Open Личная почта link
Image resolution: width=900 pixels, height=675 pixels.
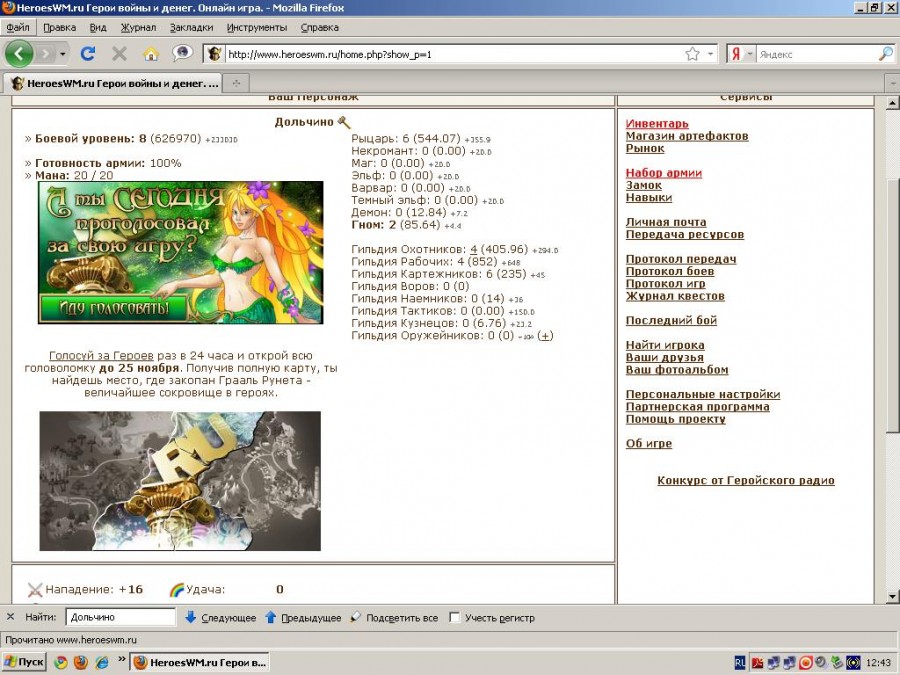[x=666, y=222]
